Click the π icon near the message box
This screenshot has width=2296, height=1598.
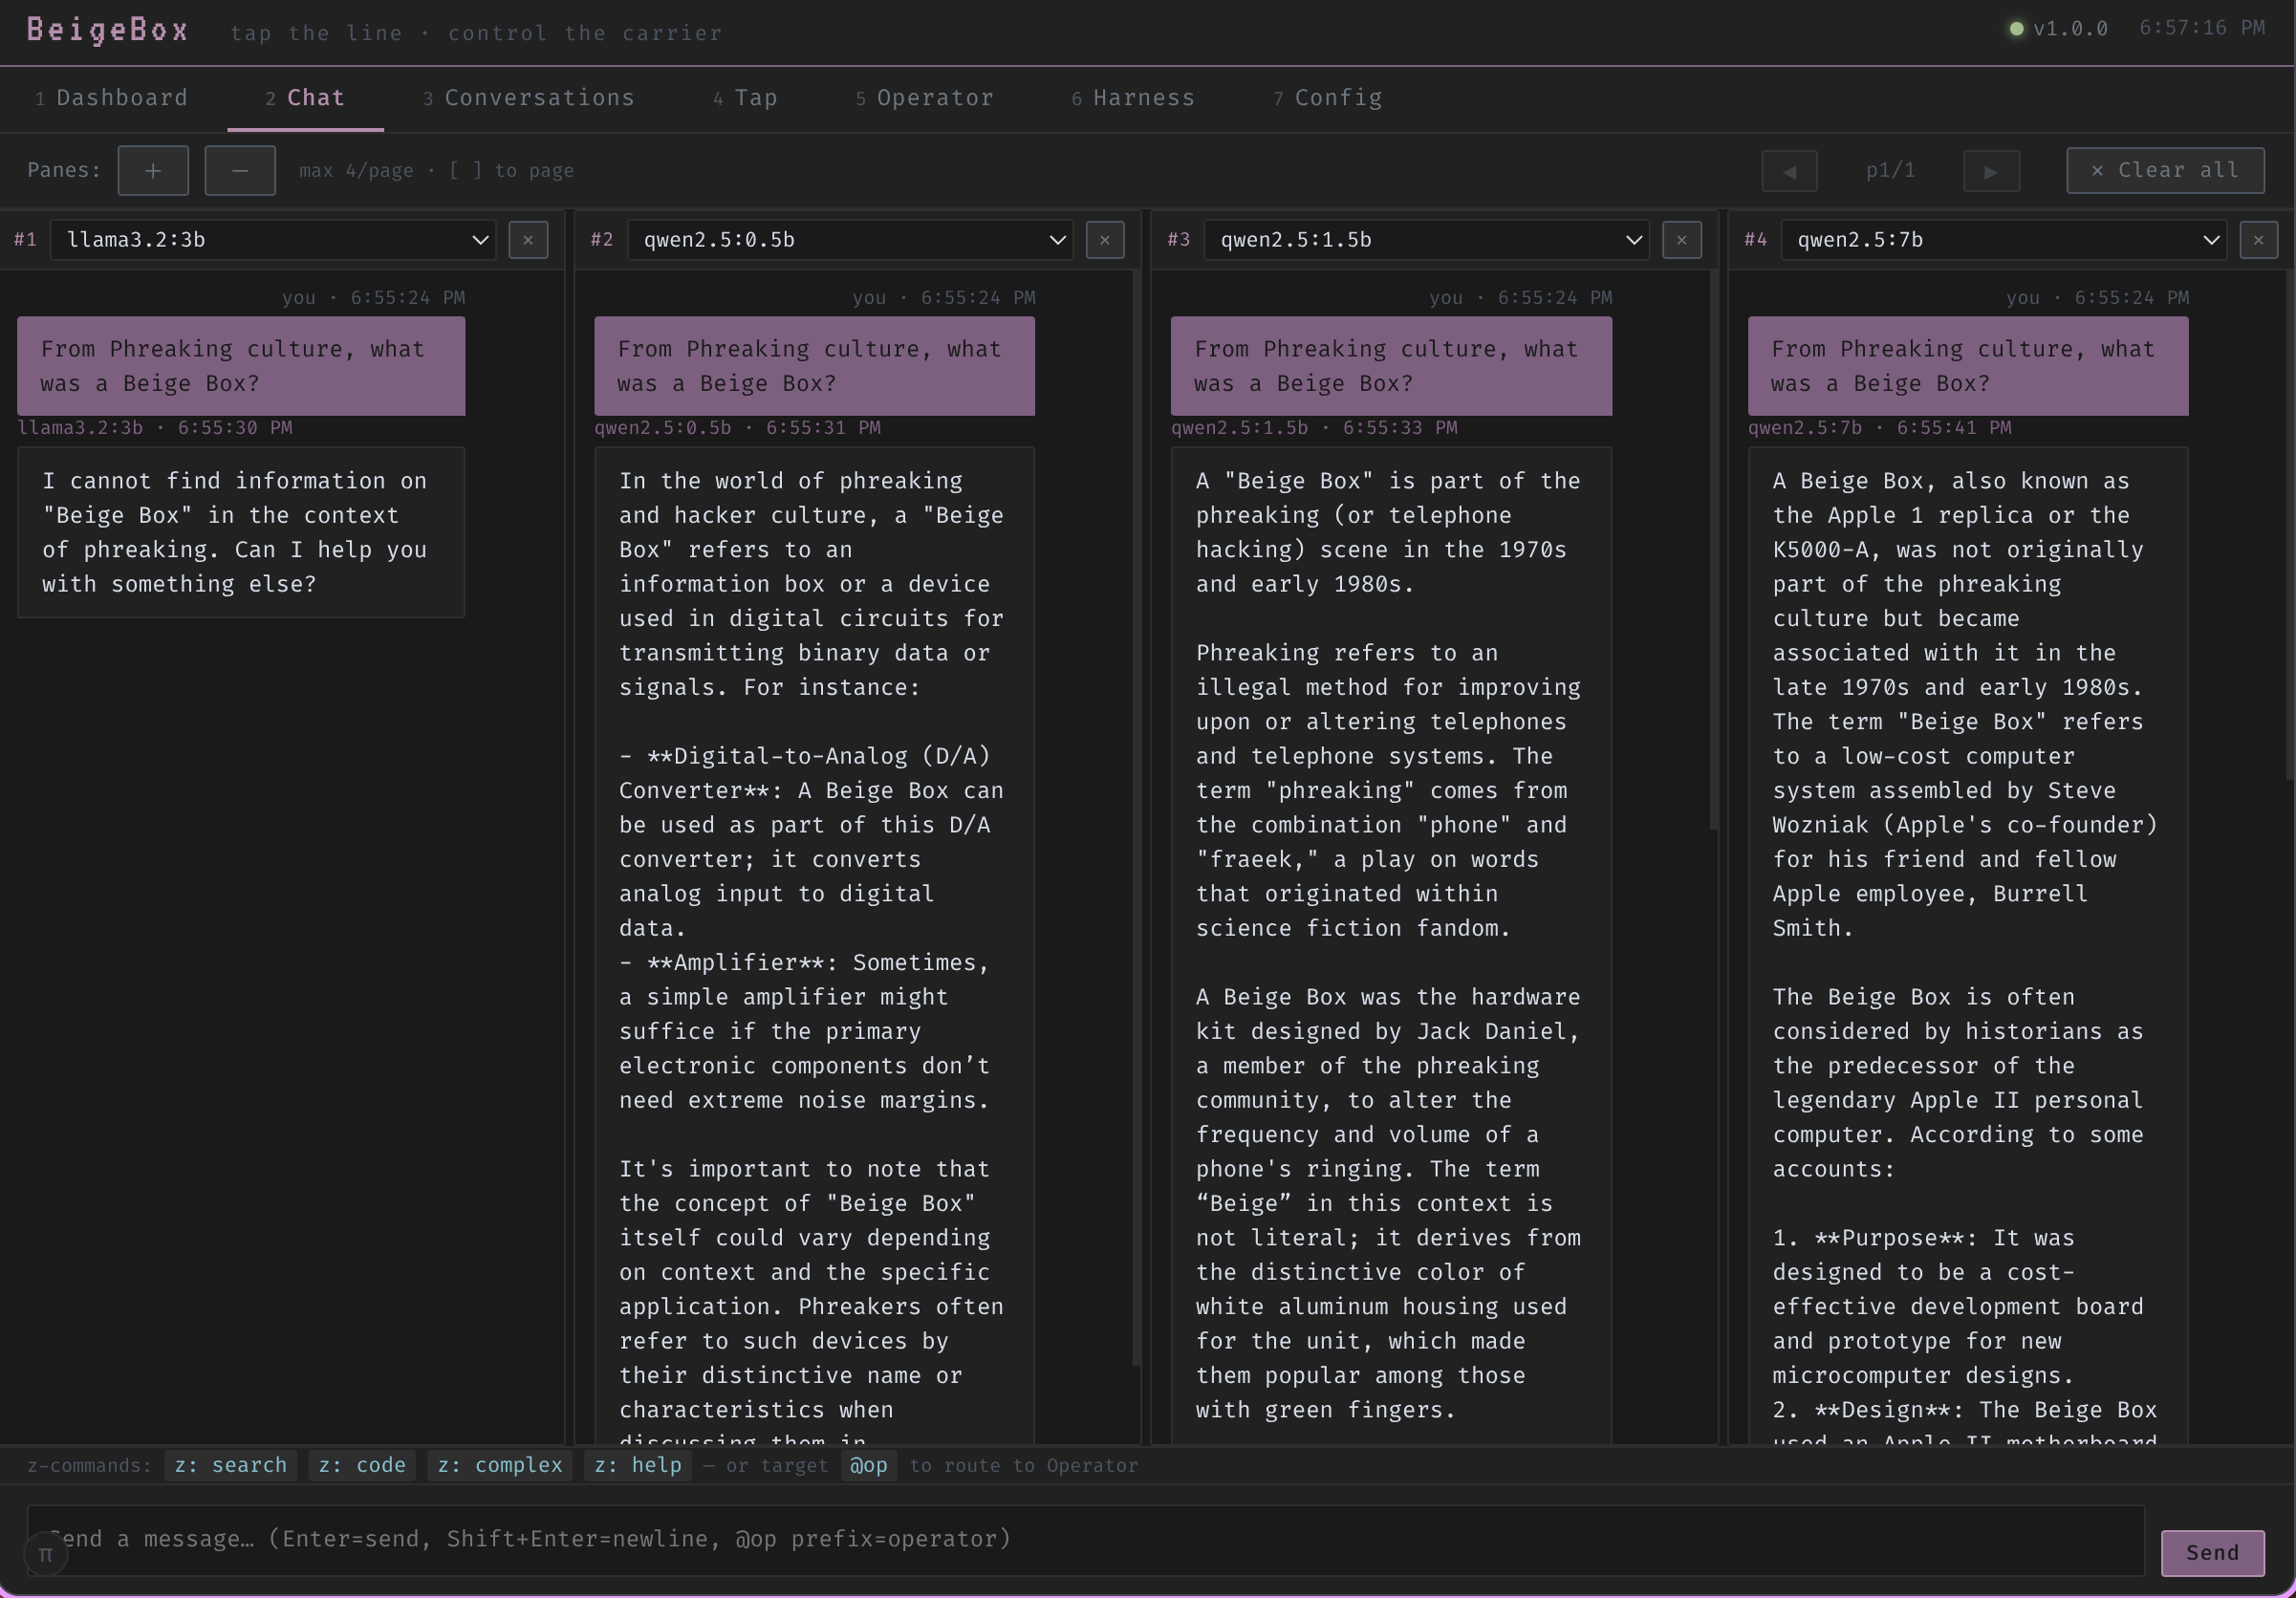point(45,1554)
